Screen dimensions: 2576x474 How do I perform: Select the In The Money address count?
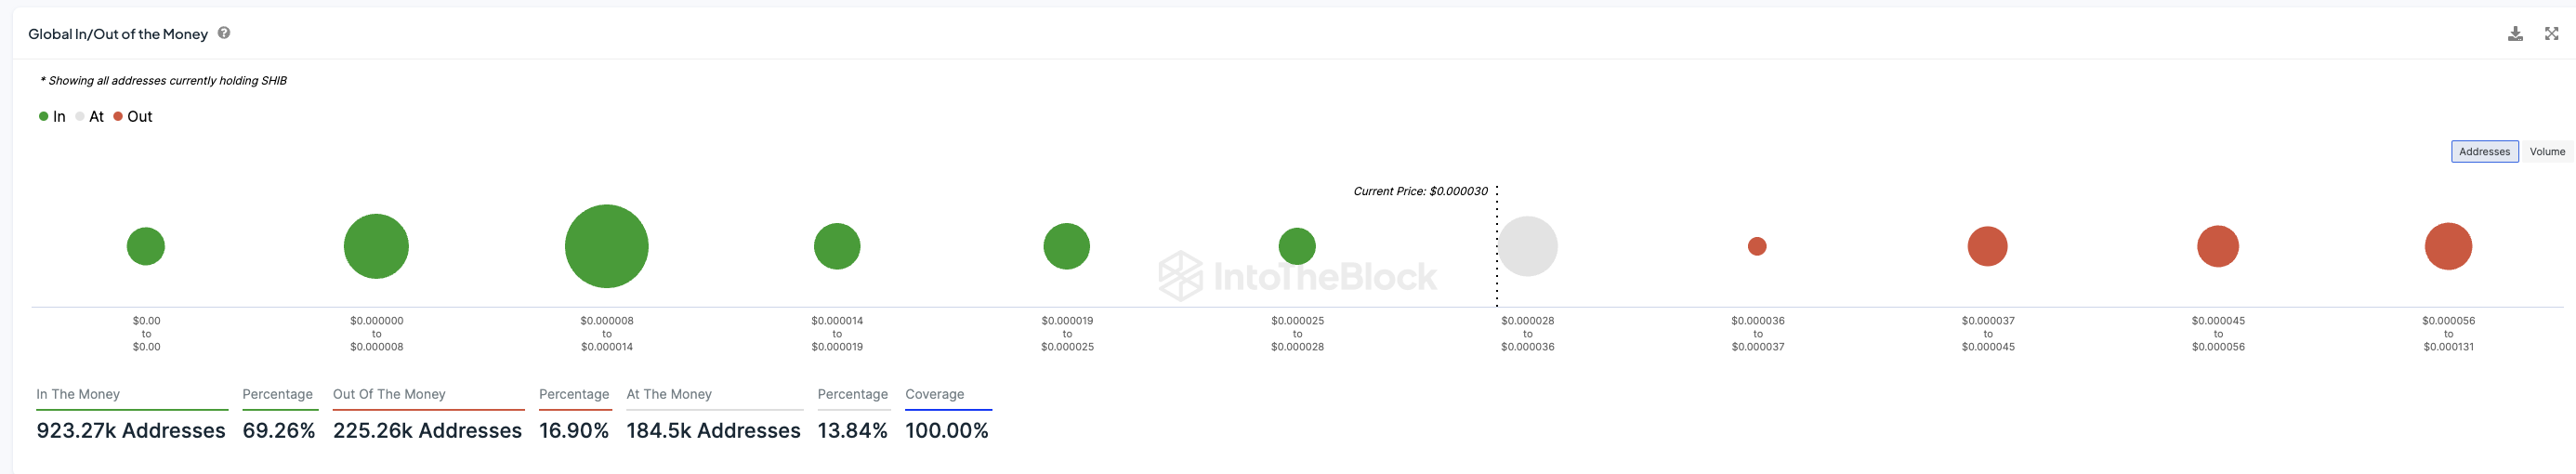pos(131,431)
